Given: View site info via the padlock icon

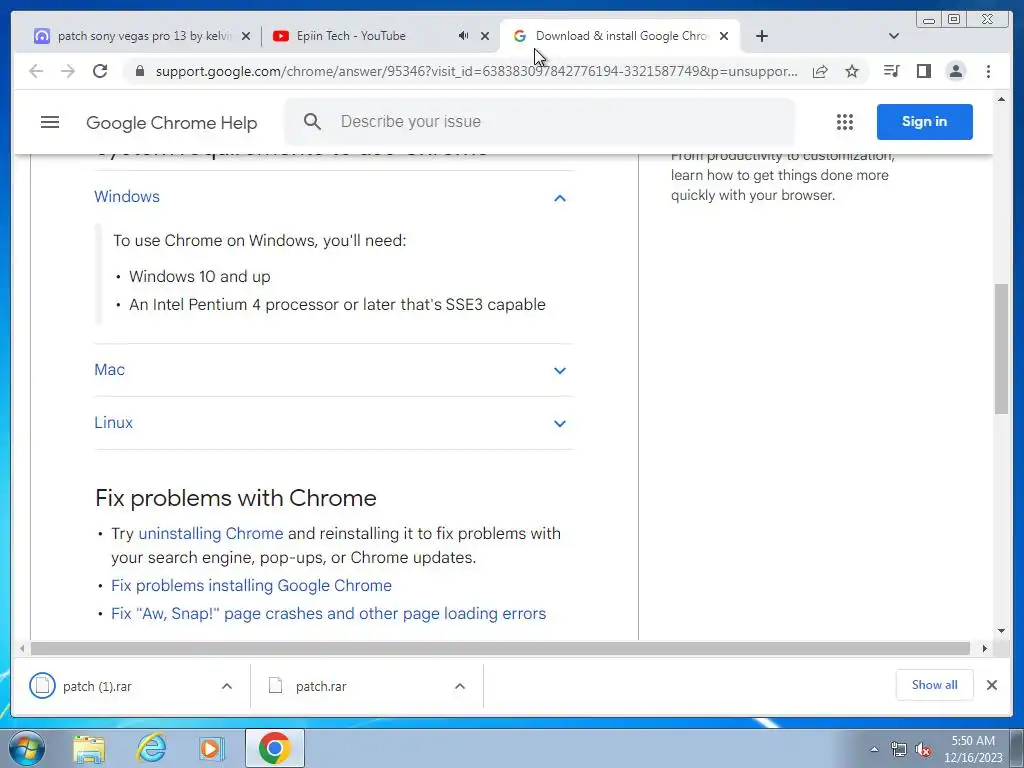Looking at the screenshot, I should pos(139,71).
